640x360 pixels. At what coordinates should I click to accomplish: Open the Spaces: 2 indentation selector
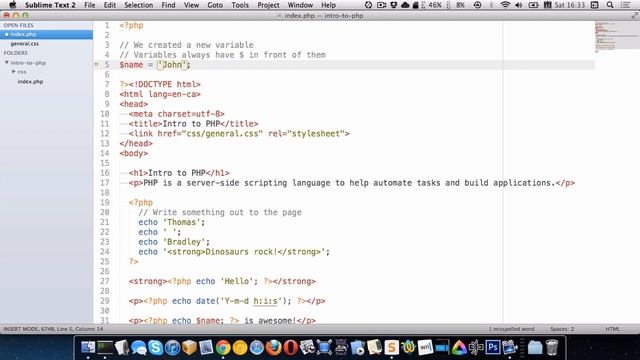[562, 329]
